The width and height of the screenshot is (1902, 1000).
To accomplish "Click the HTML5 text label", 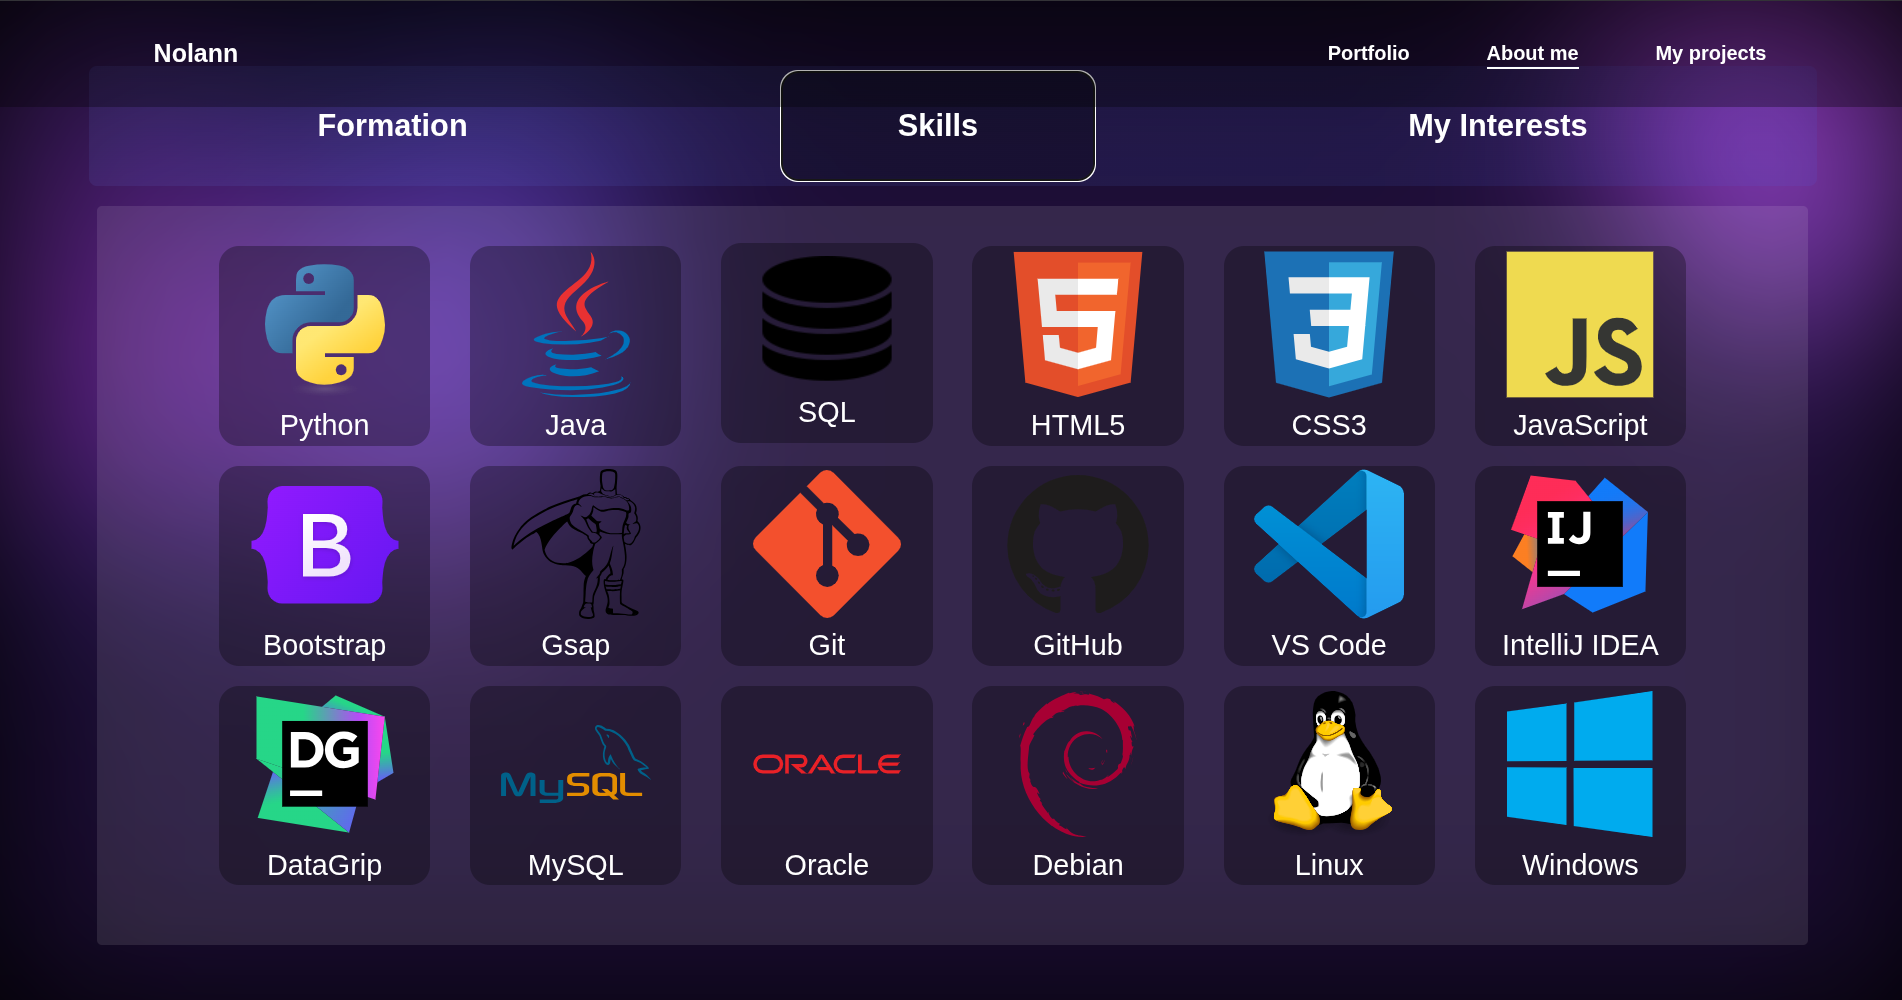I will pos(1078,425).
